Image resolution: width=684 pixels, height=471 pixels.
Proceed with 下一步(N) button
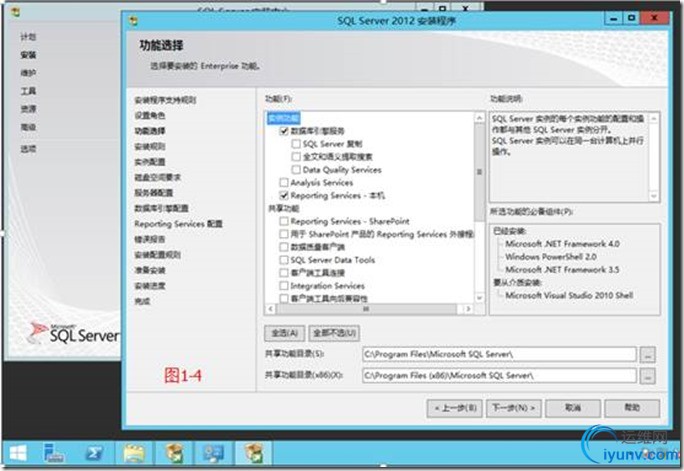coord(514,409)
